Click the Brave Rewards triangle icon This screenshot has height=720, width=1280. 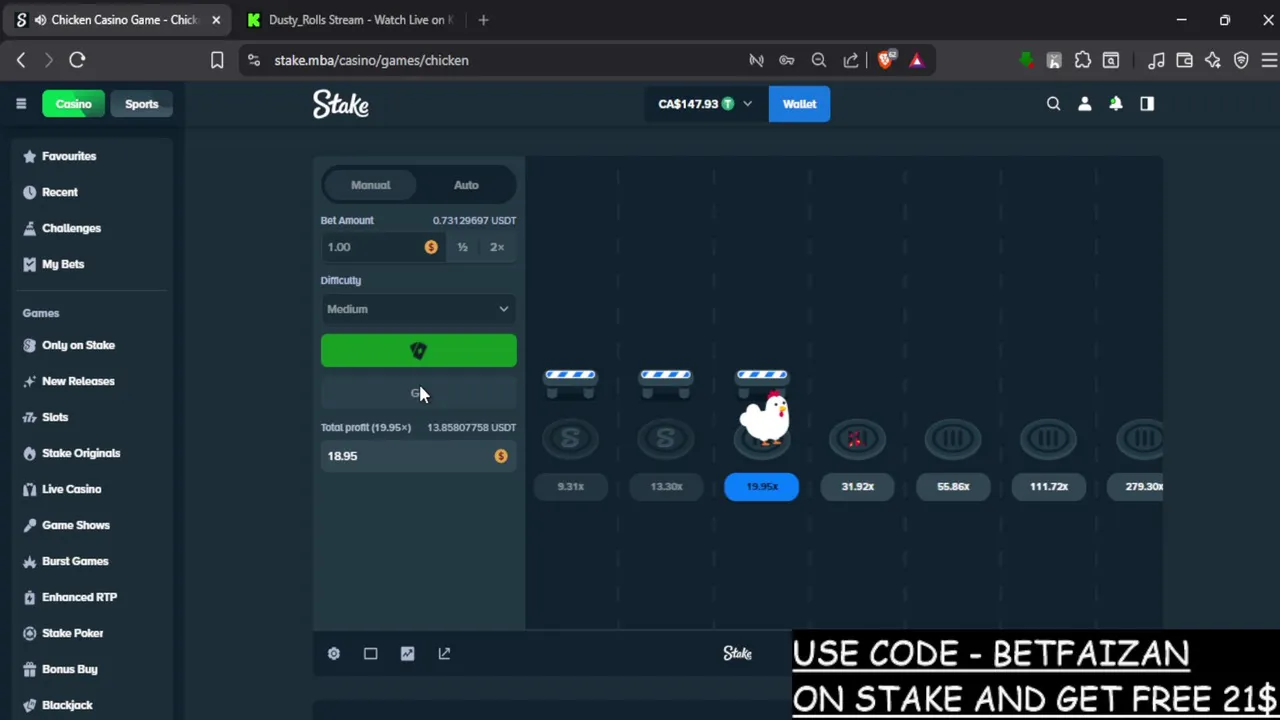tap(916, 60)
